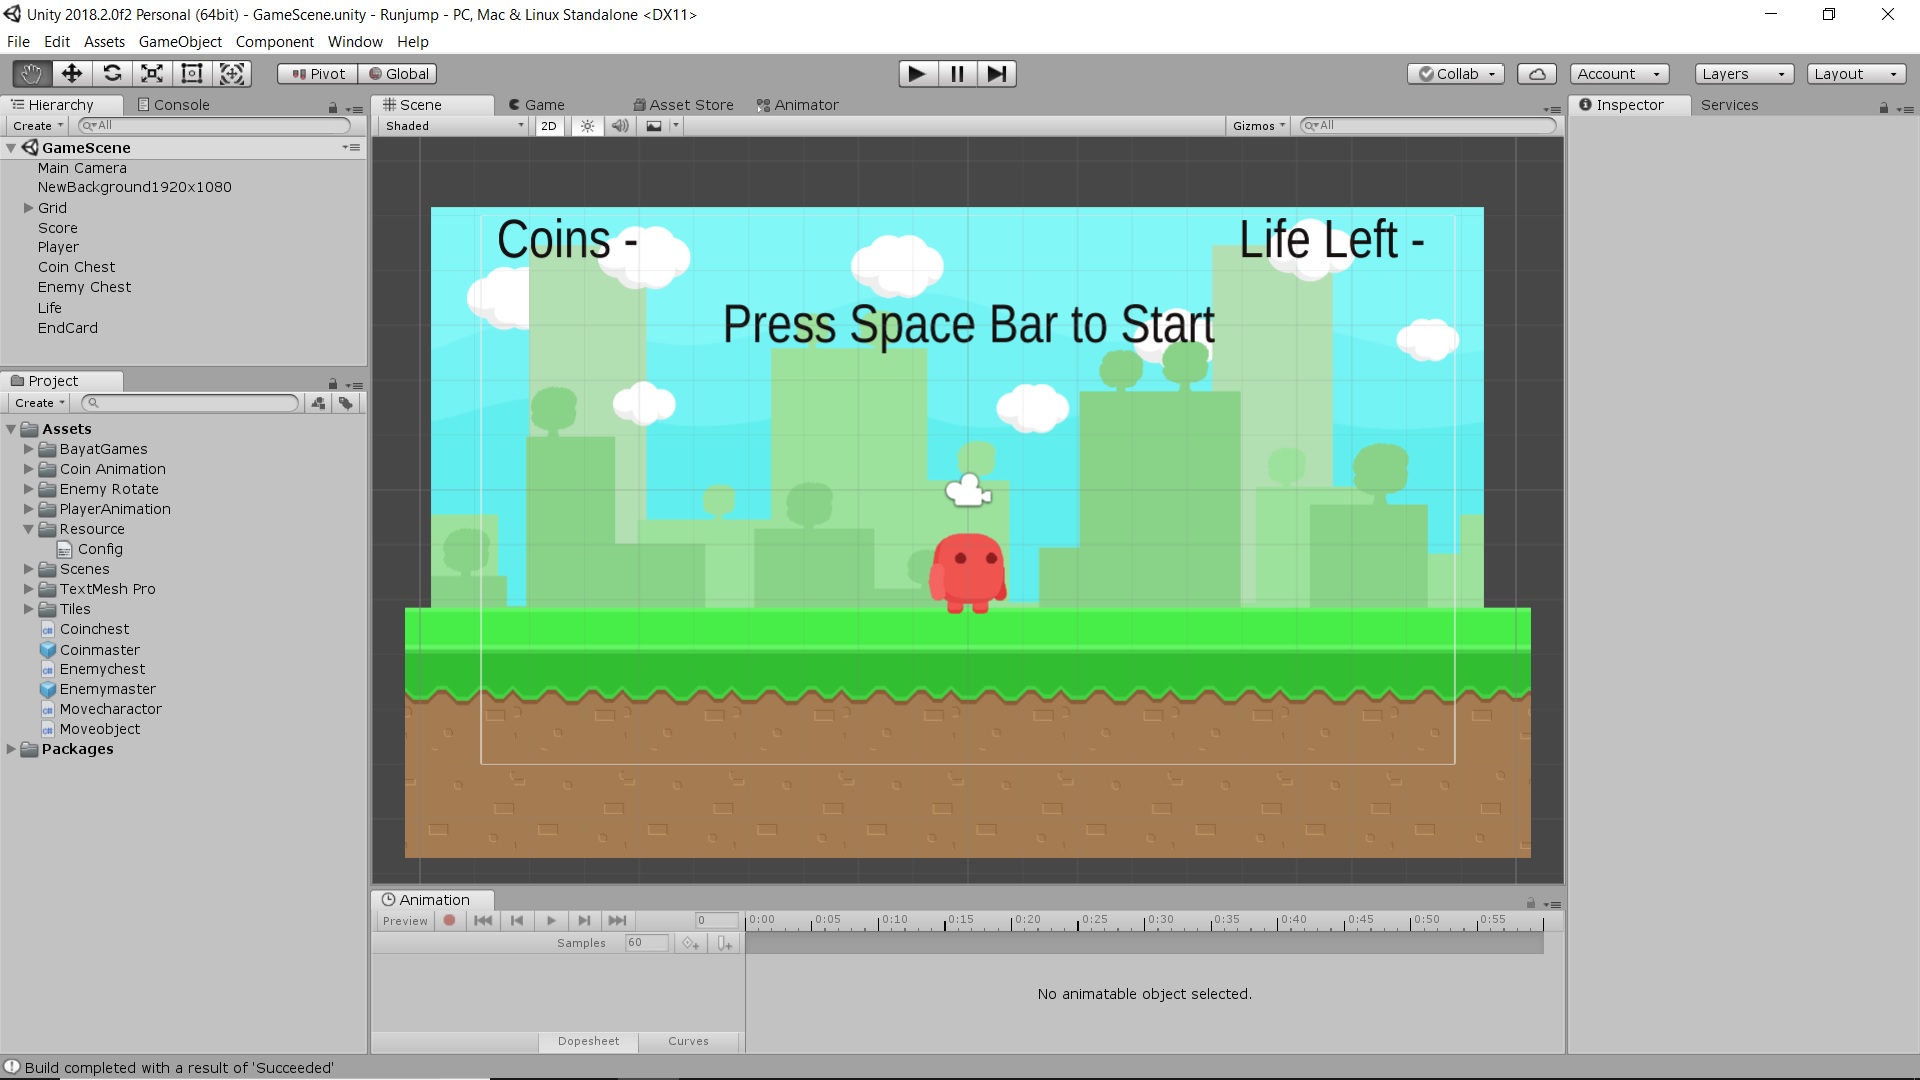Viewport: 1920px width, 1080px height.
Task: Open the scene effects dropdown arrow
Action: point(676,126)
